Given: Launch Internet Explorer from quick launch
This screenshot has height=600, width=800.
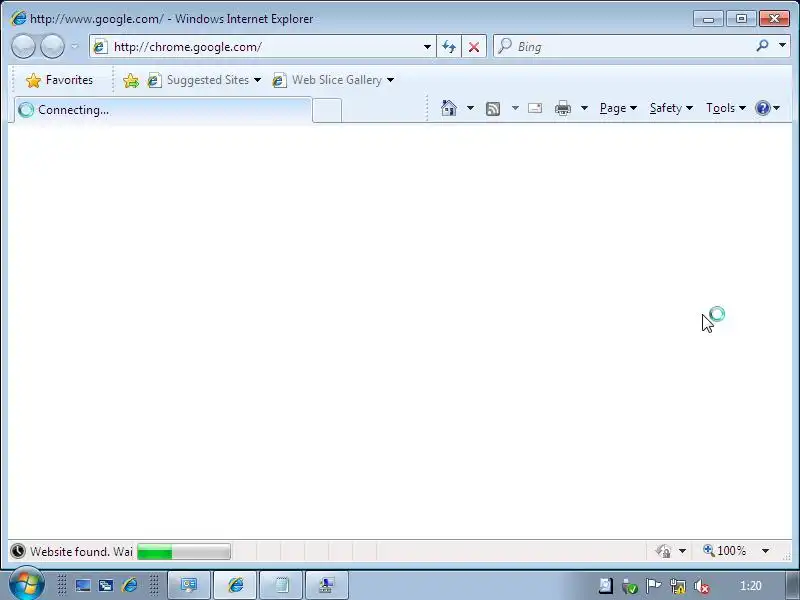Looking at the screenshot, I should [130, 585].
